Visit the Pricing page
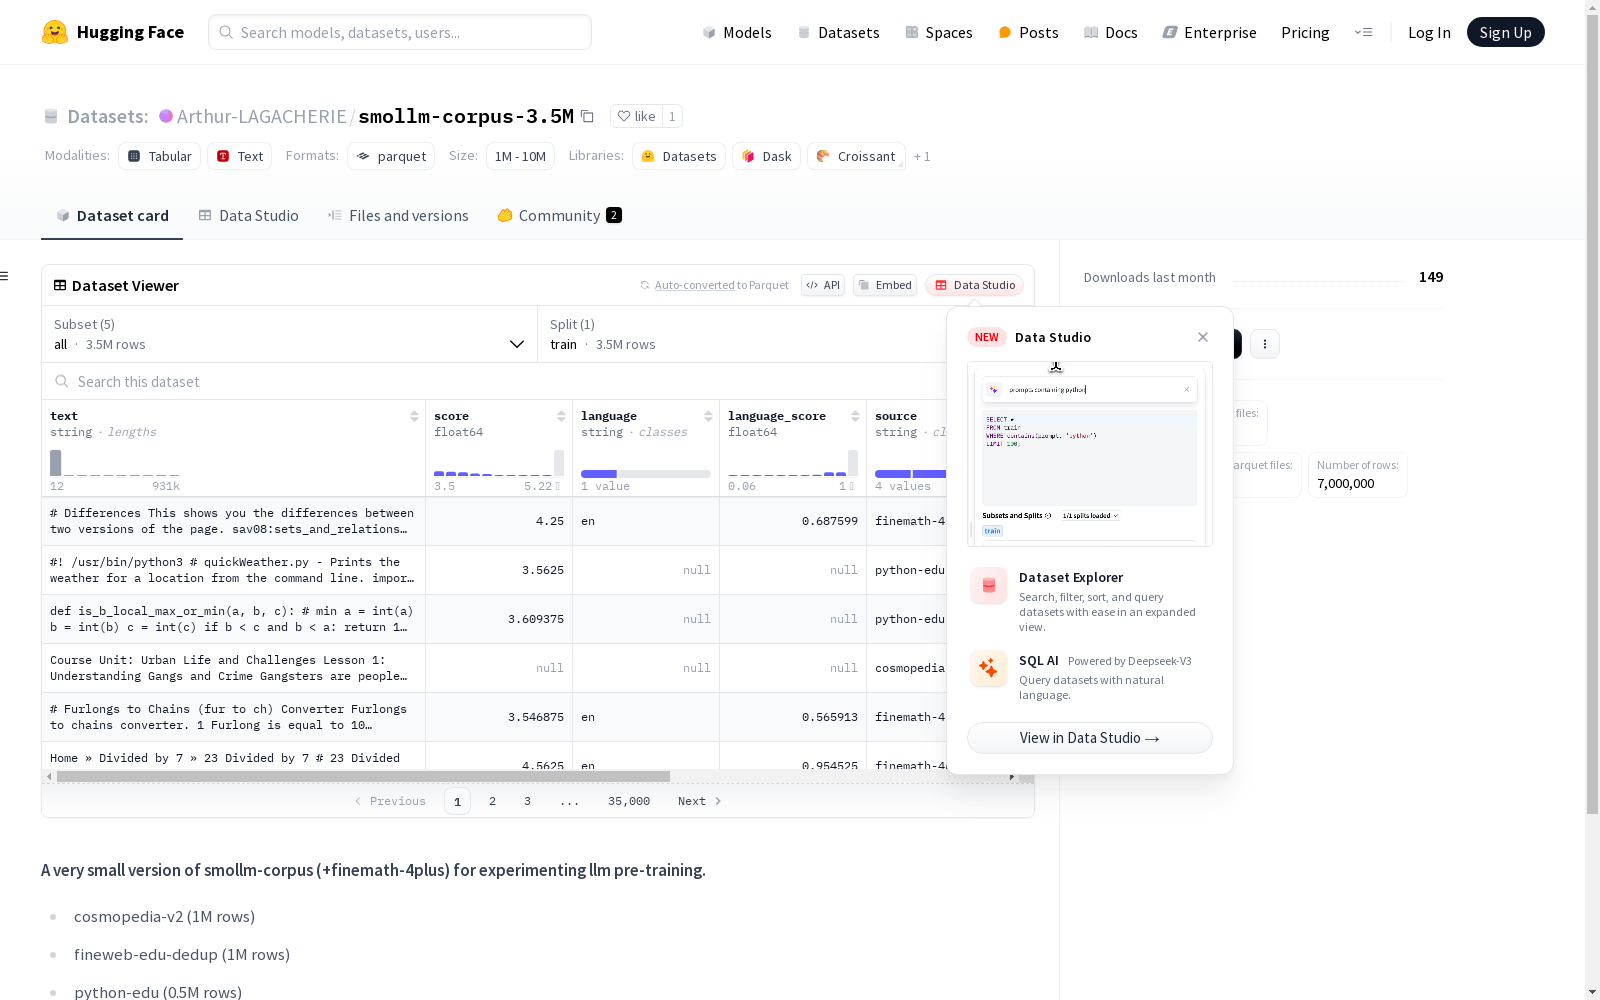Screen dimensions: 1600x1000 (1305, 32)
